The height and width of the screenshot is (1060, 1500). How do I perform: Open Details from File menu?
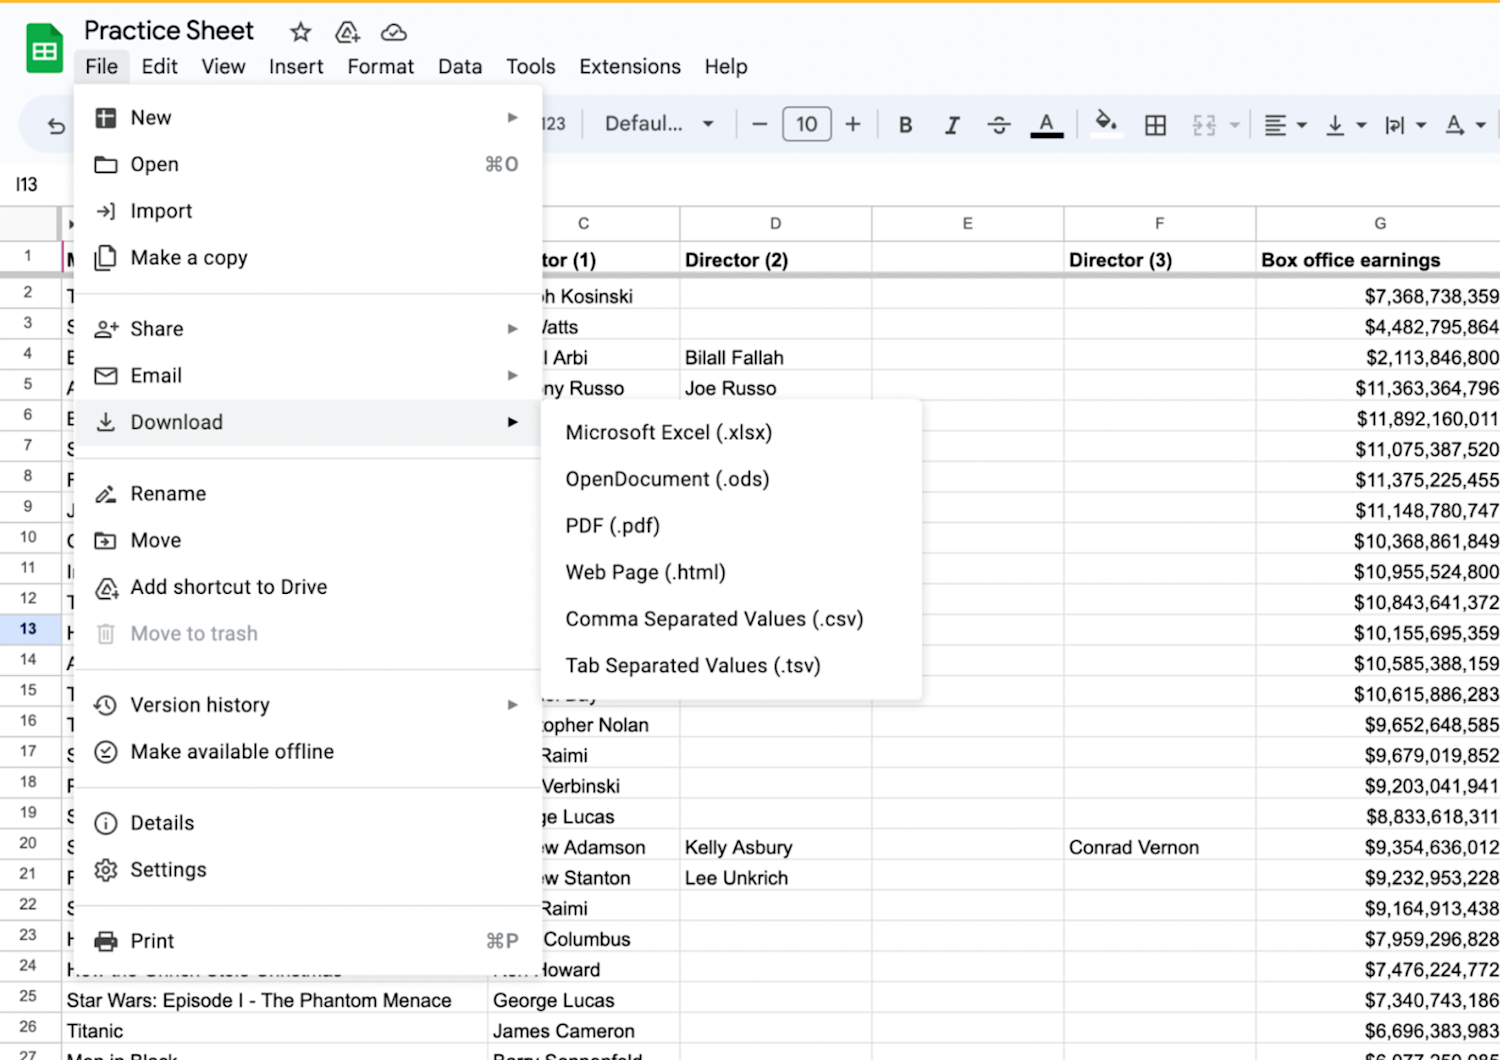(308, 823)
